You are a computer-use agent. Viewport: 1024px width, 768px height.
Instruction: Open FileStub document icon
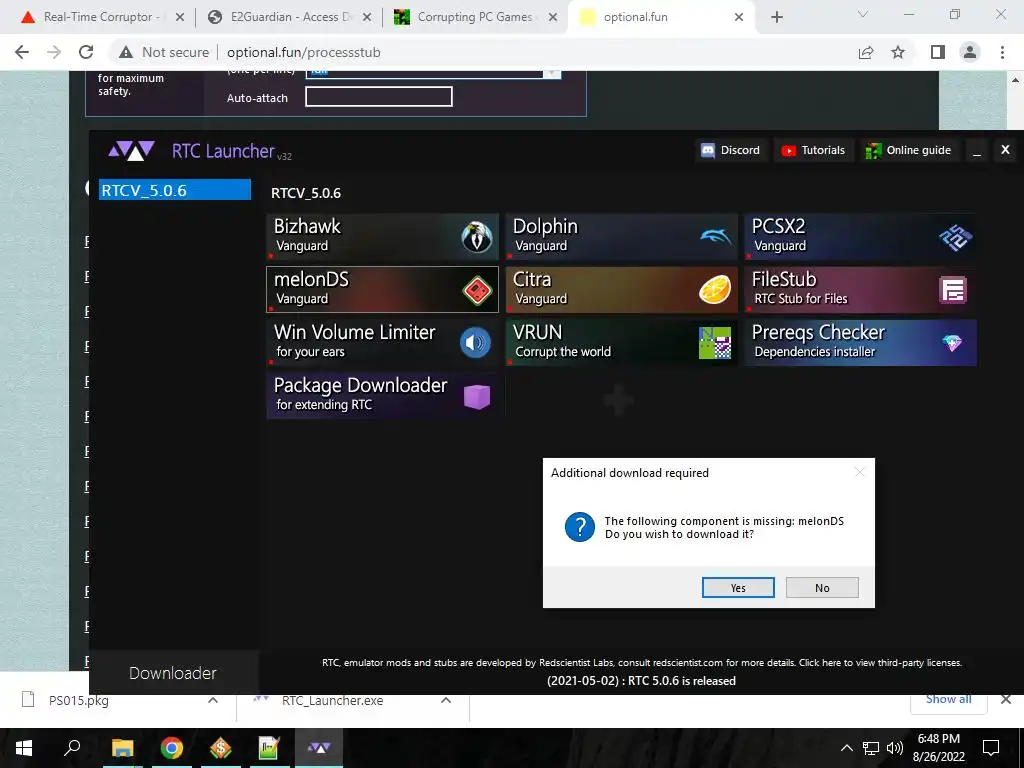click(x=953, y=290)
